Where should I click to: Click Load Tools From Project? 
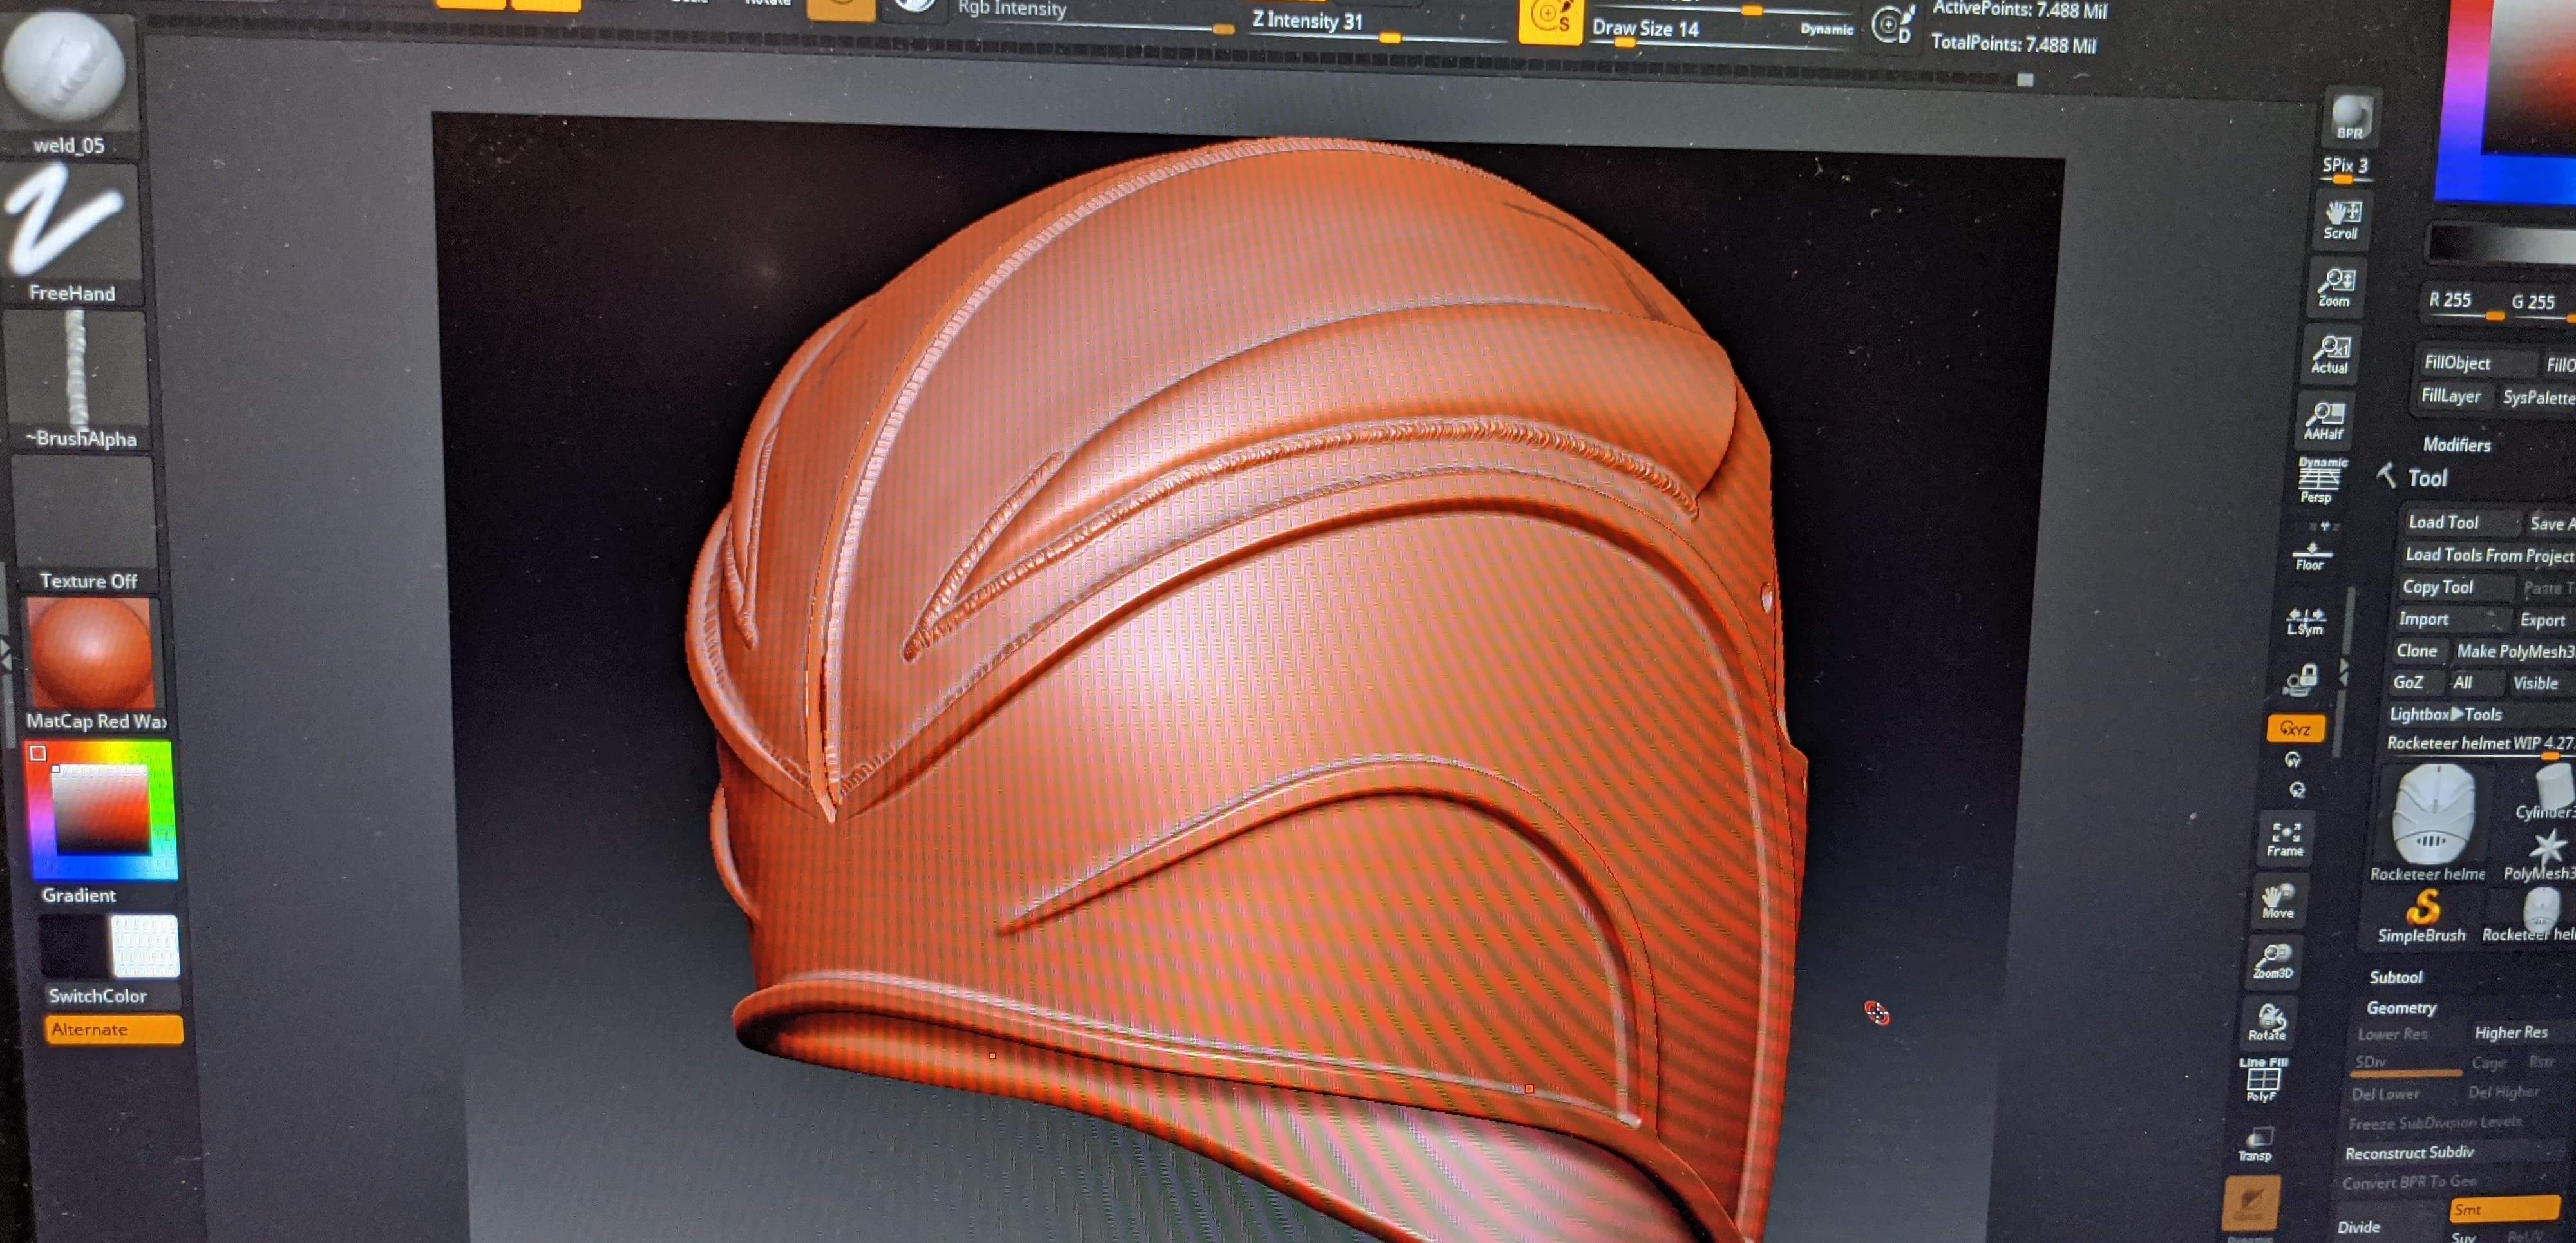(x=2488, y=555)
